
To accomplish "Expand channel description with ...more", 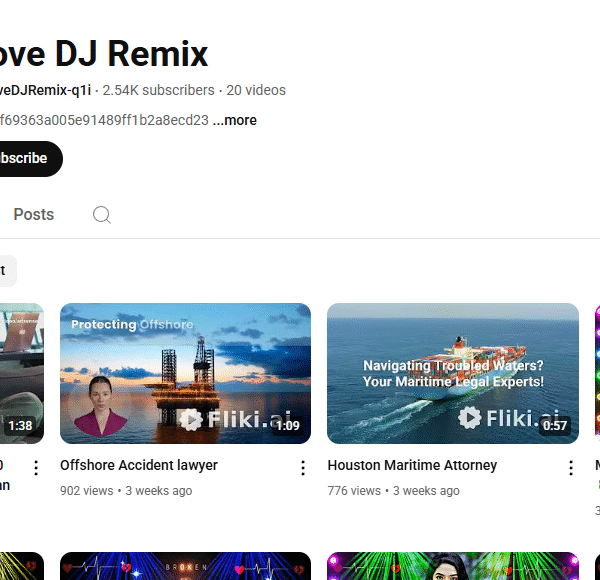I will coord(235,120).
